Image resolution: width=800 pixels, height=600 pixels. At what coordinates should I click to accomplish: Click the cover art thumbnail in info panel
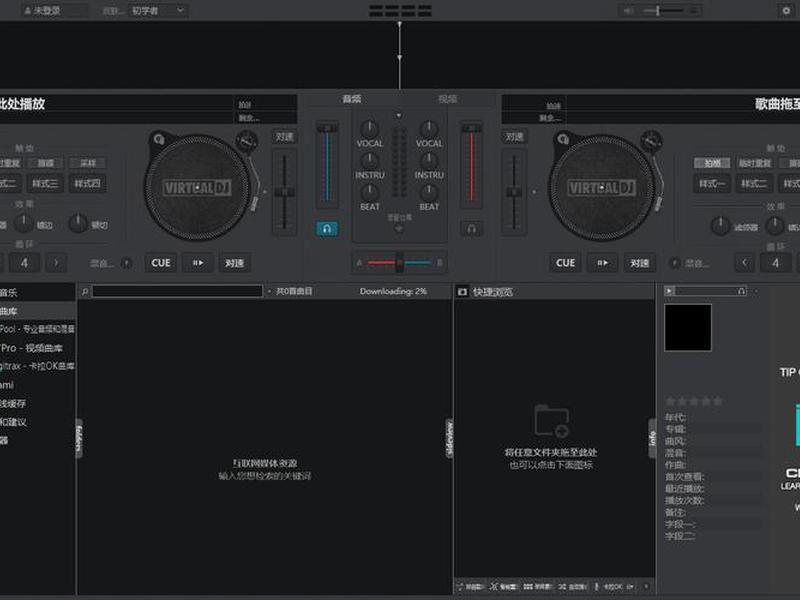(x=688, y=328)
